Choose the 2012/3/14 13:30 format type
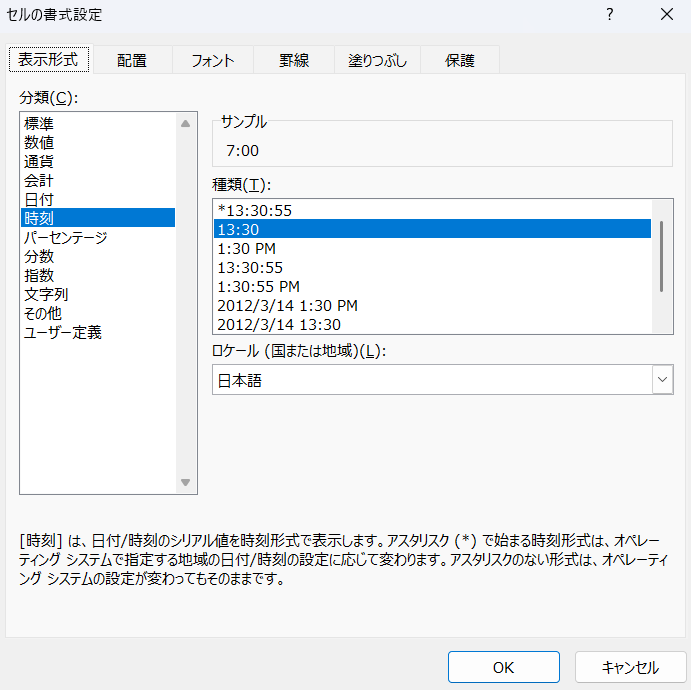This screenshot has height=690, width=691. 279,324
